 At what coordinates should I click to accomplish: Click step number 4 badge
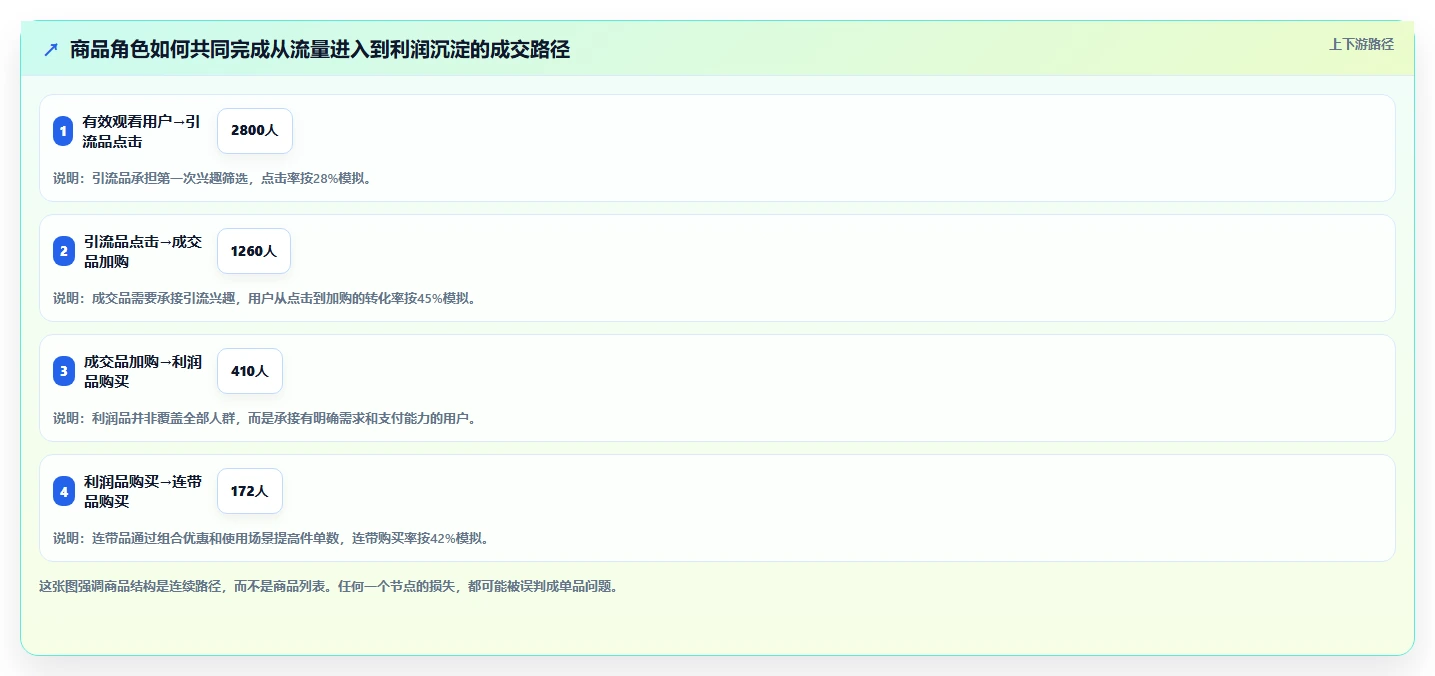[x=63, y=491]
